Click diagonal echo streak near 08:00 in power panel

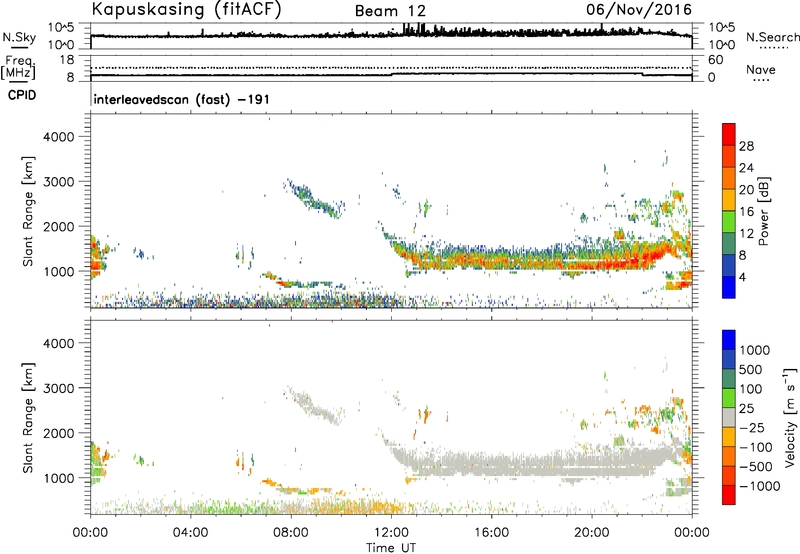point(314,199)
